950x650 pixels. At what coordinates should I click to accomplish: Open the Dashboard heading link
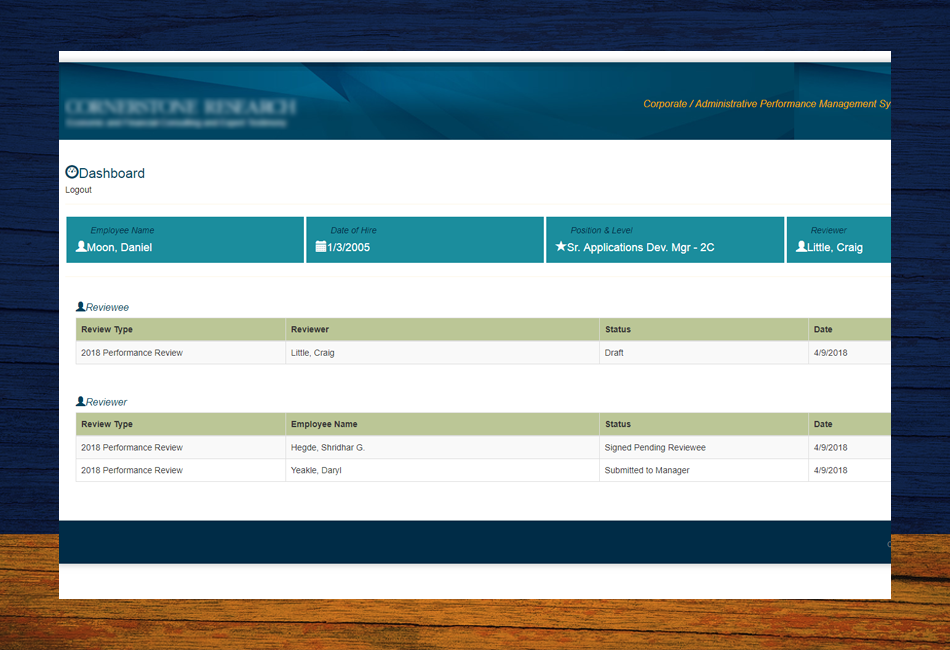[x=112, y=173]
